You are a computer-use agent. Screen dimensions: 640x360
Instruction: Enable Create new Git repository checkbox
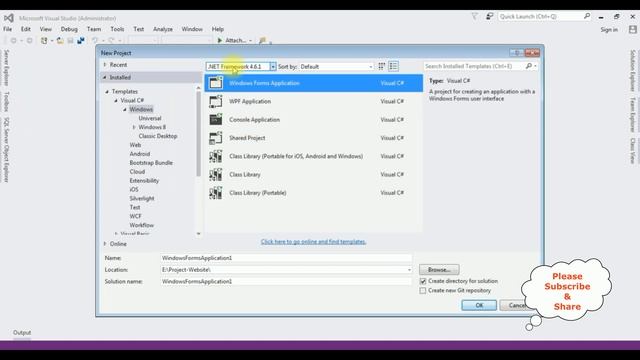[423, 291]
